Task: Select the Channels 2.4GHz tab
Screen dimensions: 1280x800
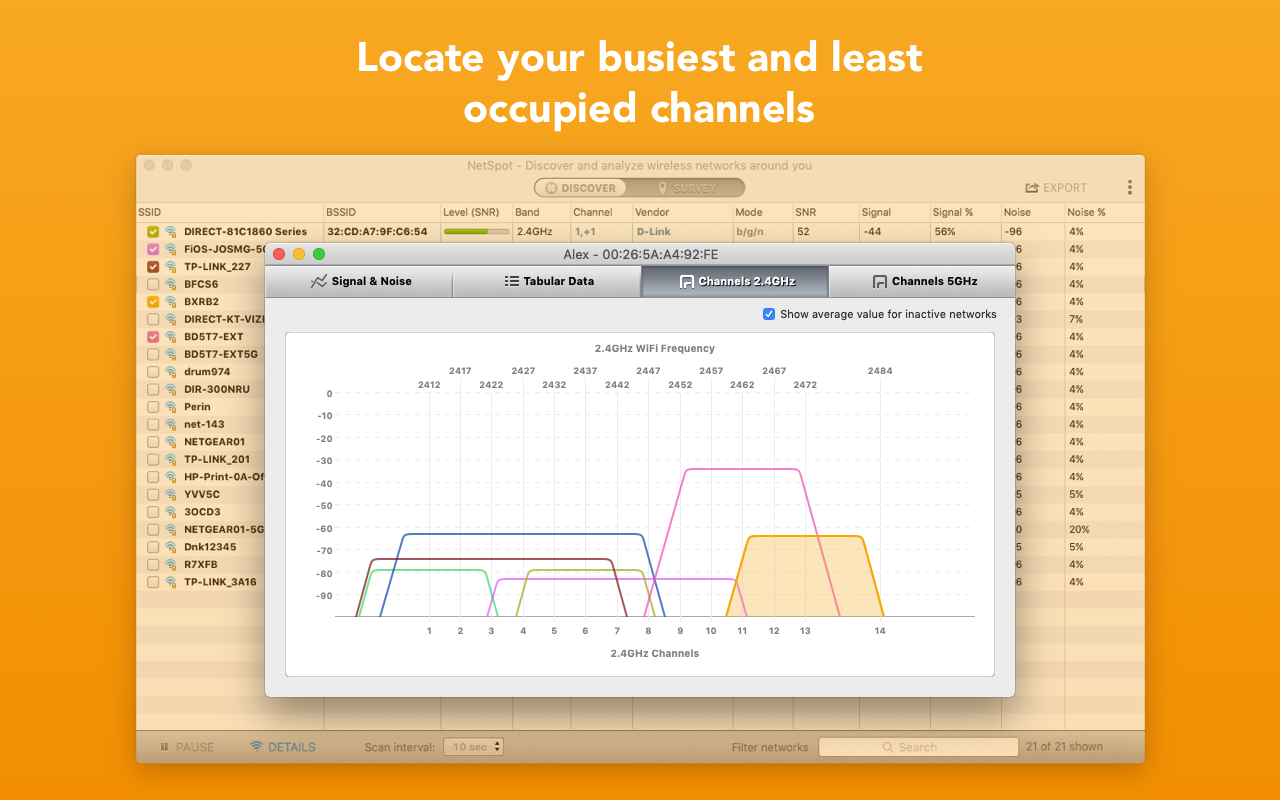Action: (735, 282)
